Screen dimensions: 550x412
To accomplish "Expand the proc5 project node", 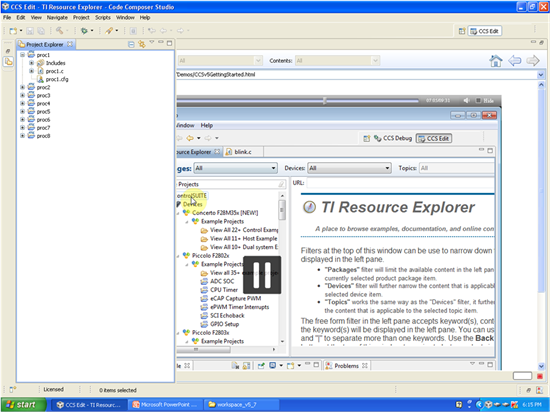I will click(x=22, y=112).
